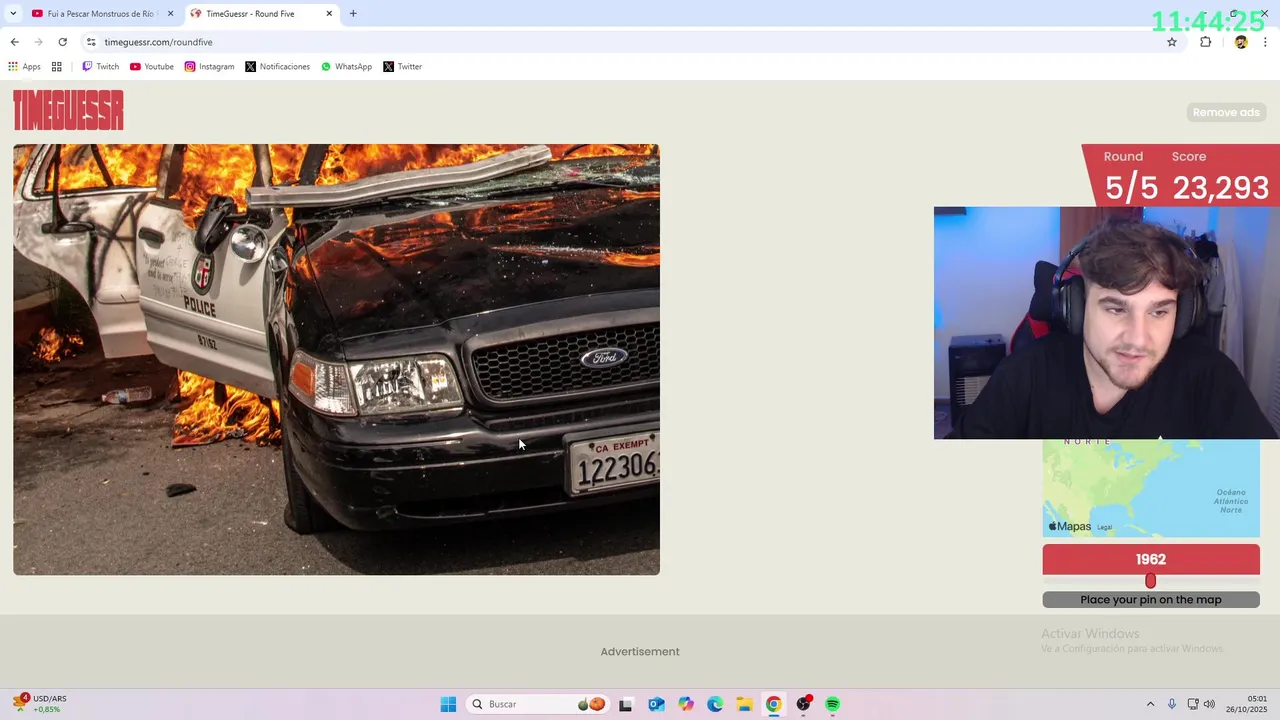
Task: Click the microphone tray icon
Action: pyautogui.click(x=1172, y=704)
